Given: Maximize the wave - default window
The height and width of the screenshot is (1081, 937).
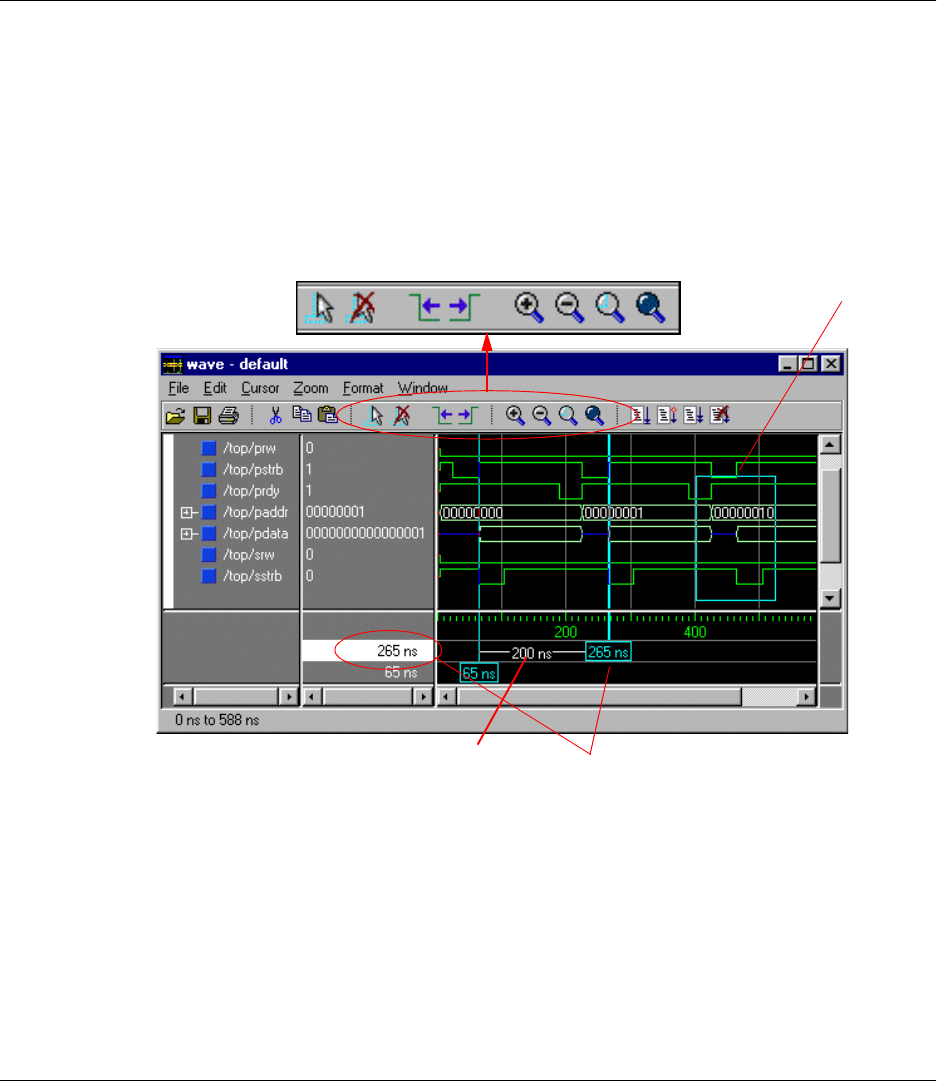Looking at the screenshot, I should point(809,363).
